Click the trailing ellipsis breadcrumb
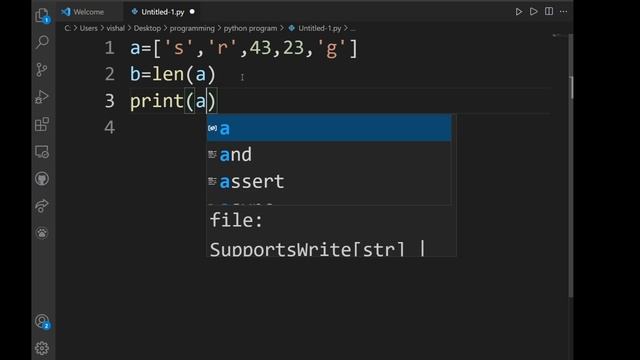Image resolution: width=640 pixels, height=360 pixels. [353, 28]
